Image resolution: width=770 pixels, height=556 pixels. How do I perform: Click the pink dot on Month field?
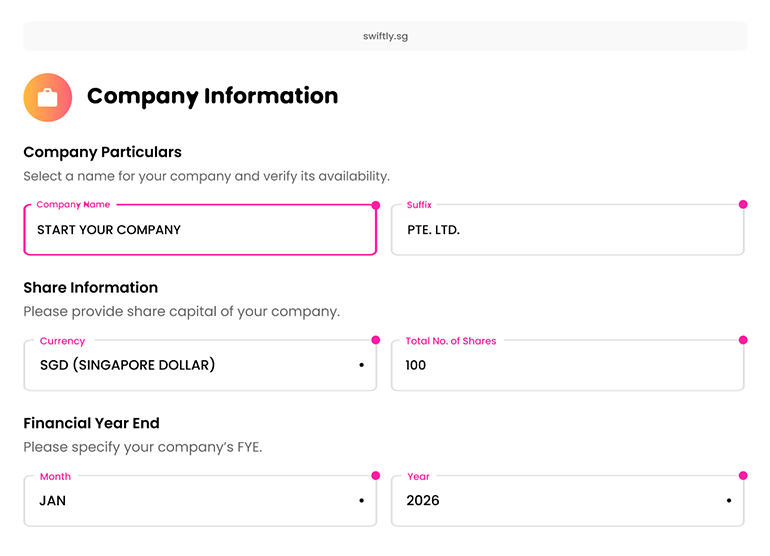pos(376,475)
